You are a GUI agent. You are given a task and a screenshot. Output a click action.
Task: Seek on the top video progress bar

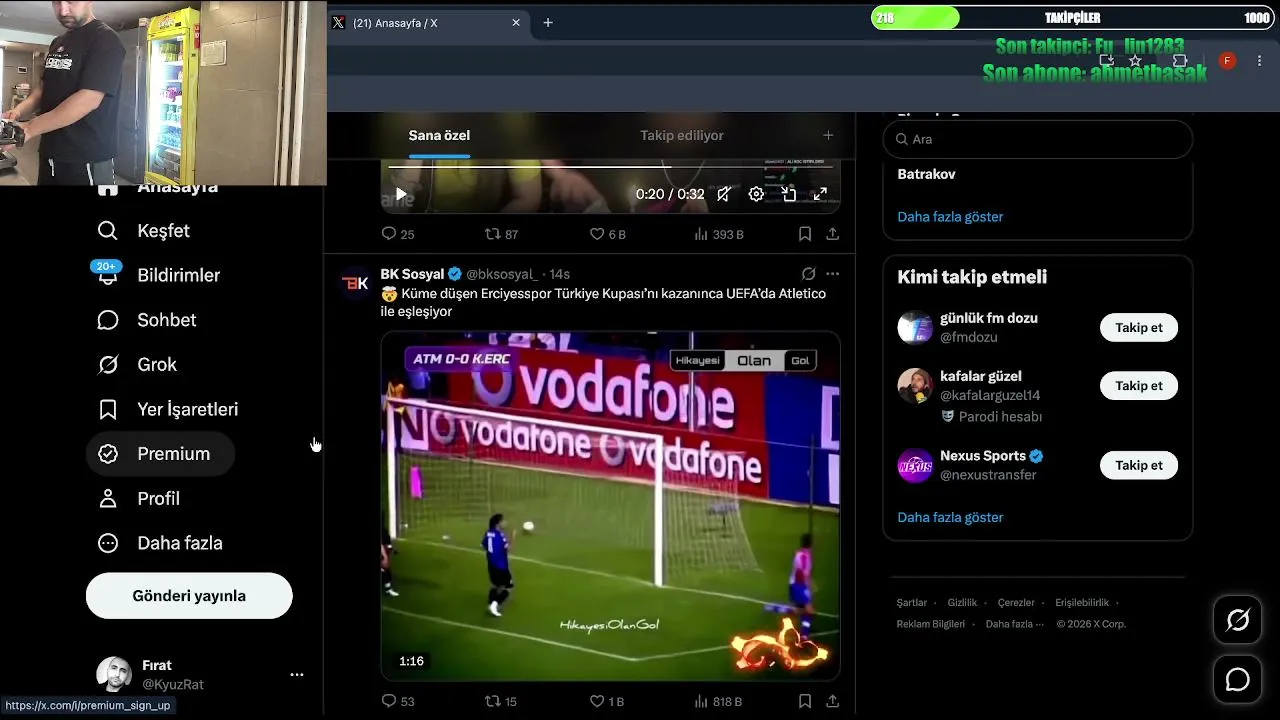coord(610,167)
